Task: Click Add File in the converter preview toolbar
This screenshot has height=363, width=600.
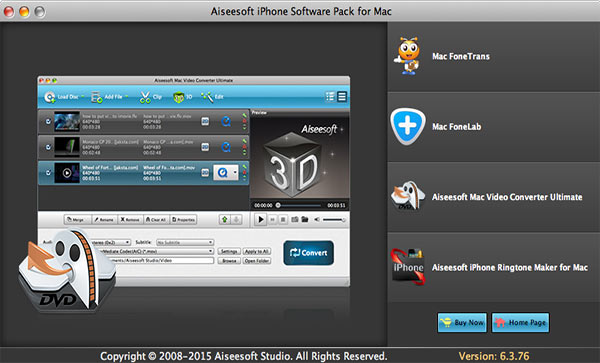Action: (x=107, y=97)
